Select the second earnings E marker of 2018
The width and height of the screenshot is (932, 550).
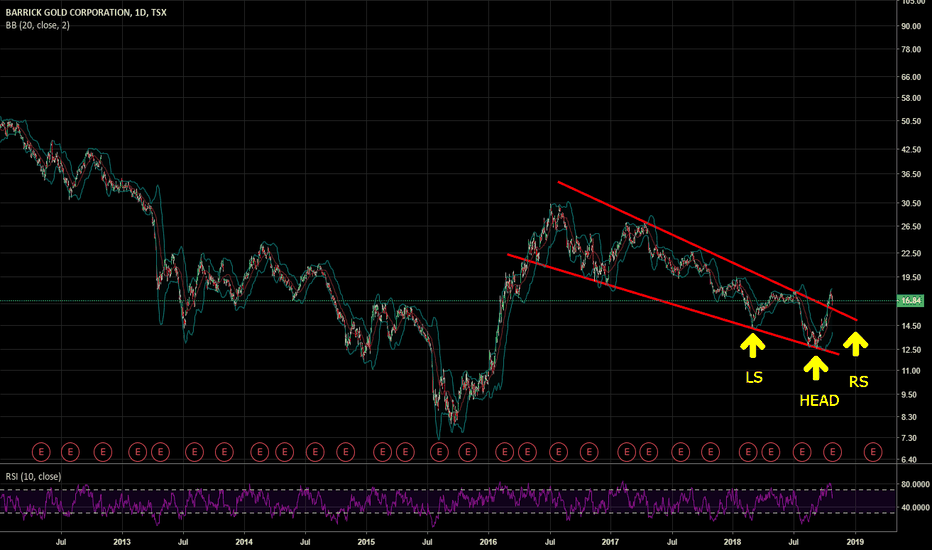771,452
